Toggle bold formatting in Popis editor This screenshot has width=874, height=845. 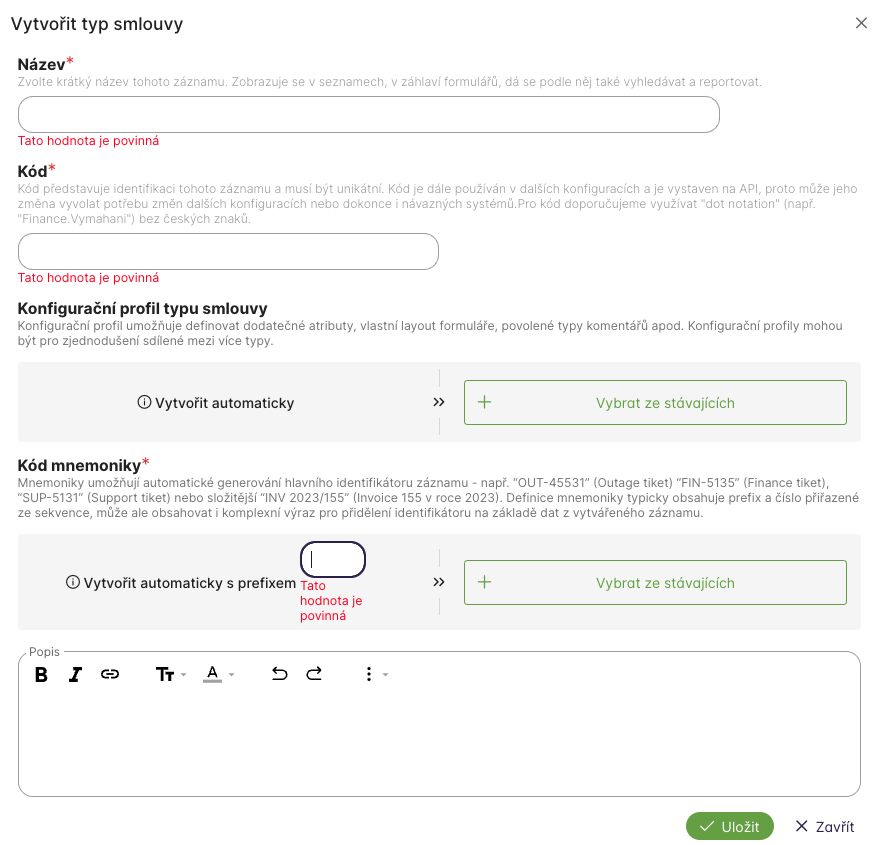pyautogui.click(x=42, y=675)
